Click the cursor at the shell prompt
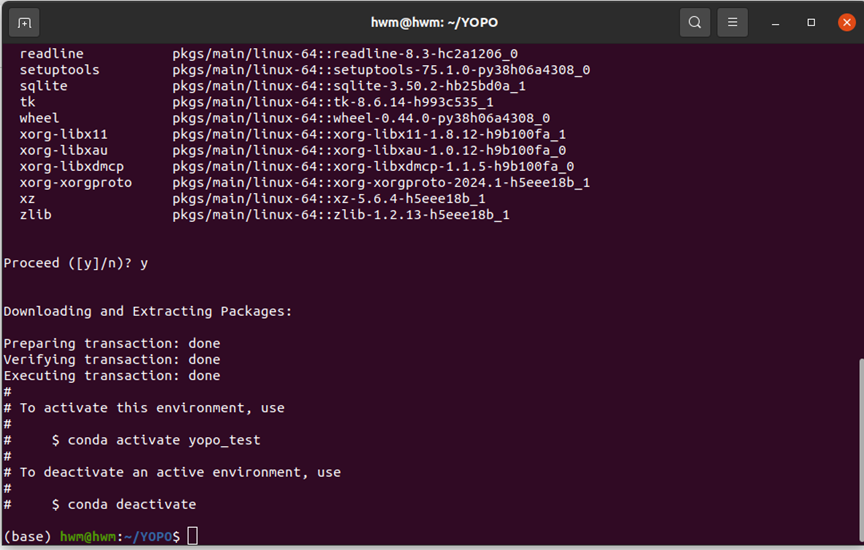Image resolution: width=864 pixels, height=550 pixels. click(x=192, y=536)
